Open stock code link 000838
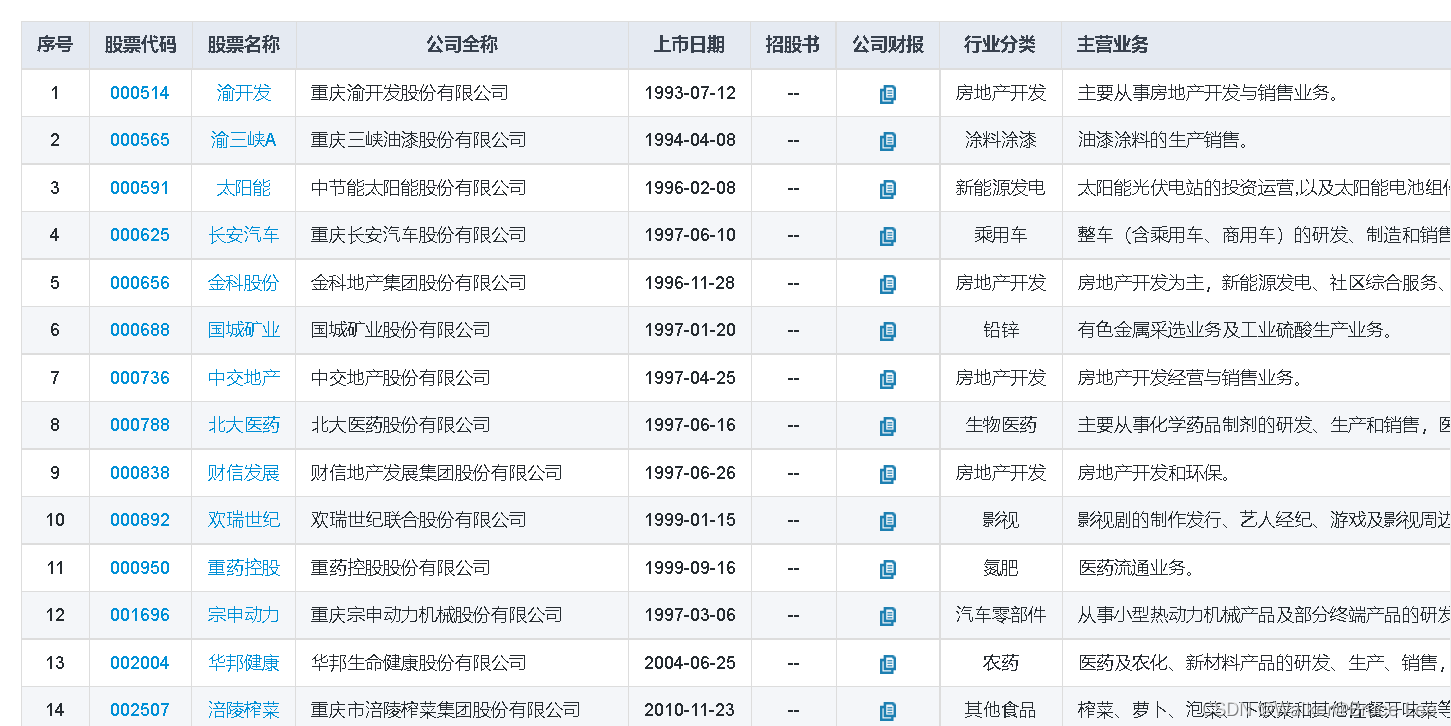 click(x=140, y=473)
